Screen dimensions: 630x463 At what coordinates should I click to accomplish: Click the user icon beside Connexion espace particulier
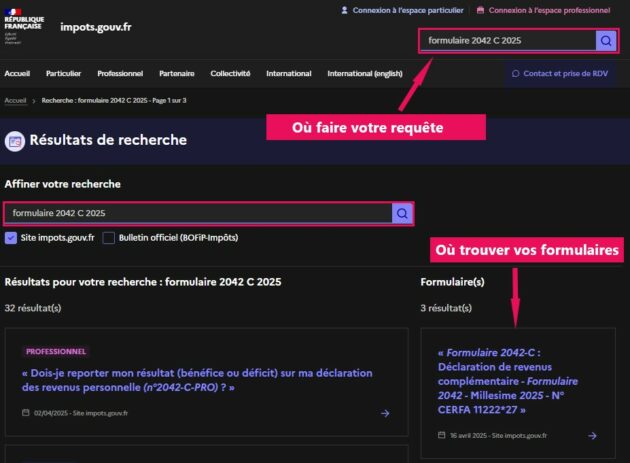tap(344, 10)
